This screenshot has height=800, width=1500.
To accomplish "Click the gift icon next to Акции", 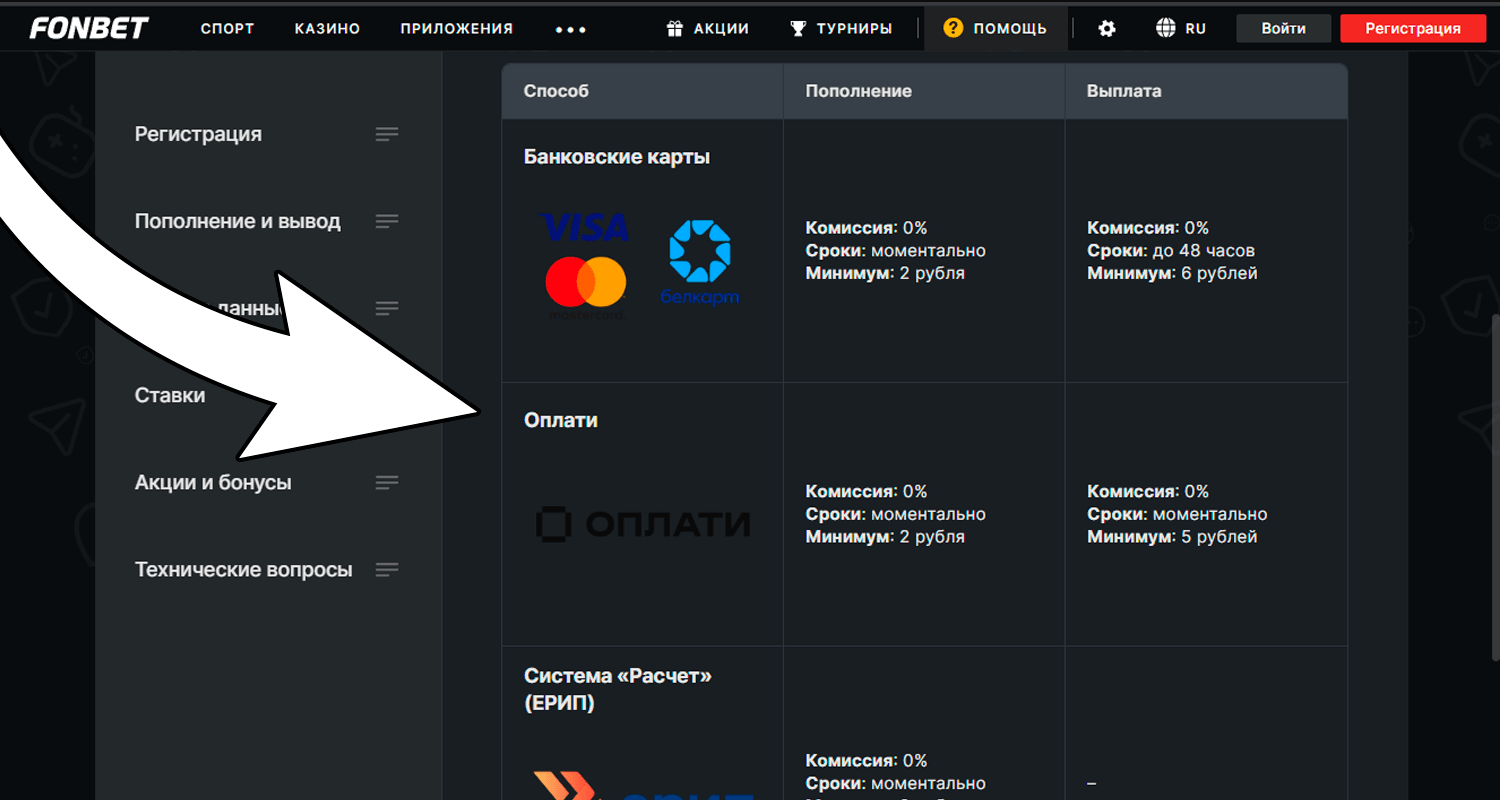I will click(x=675, y=28).
